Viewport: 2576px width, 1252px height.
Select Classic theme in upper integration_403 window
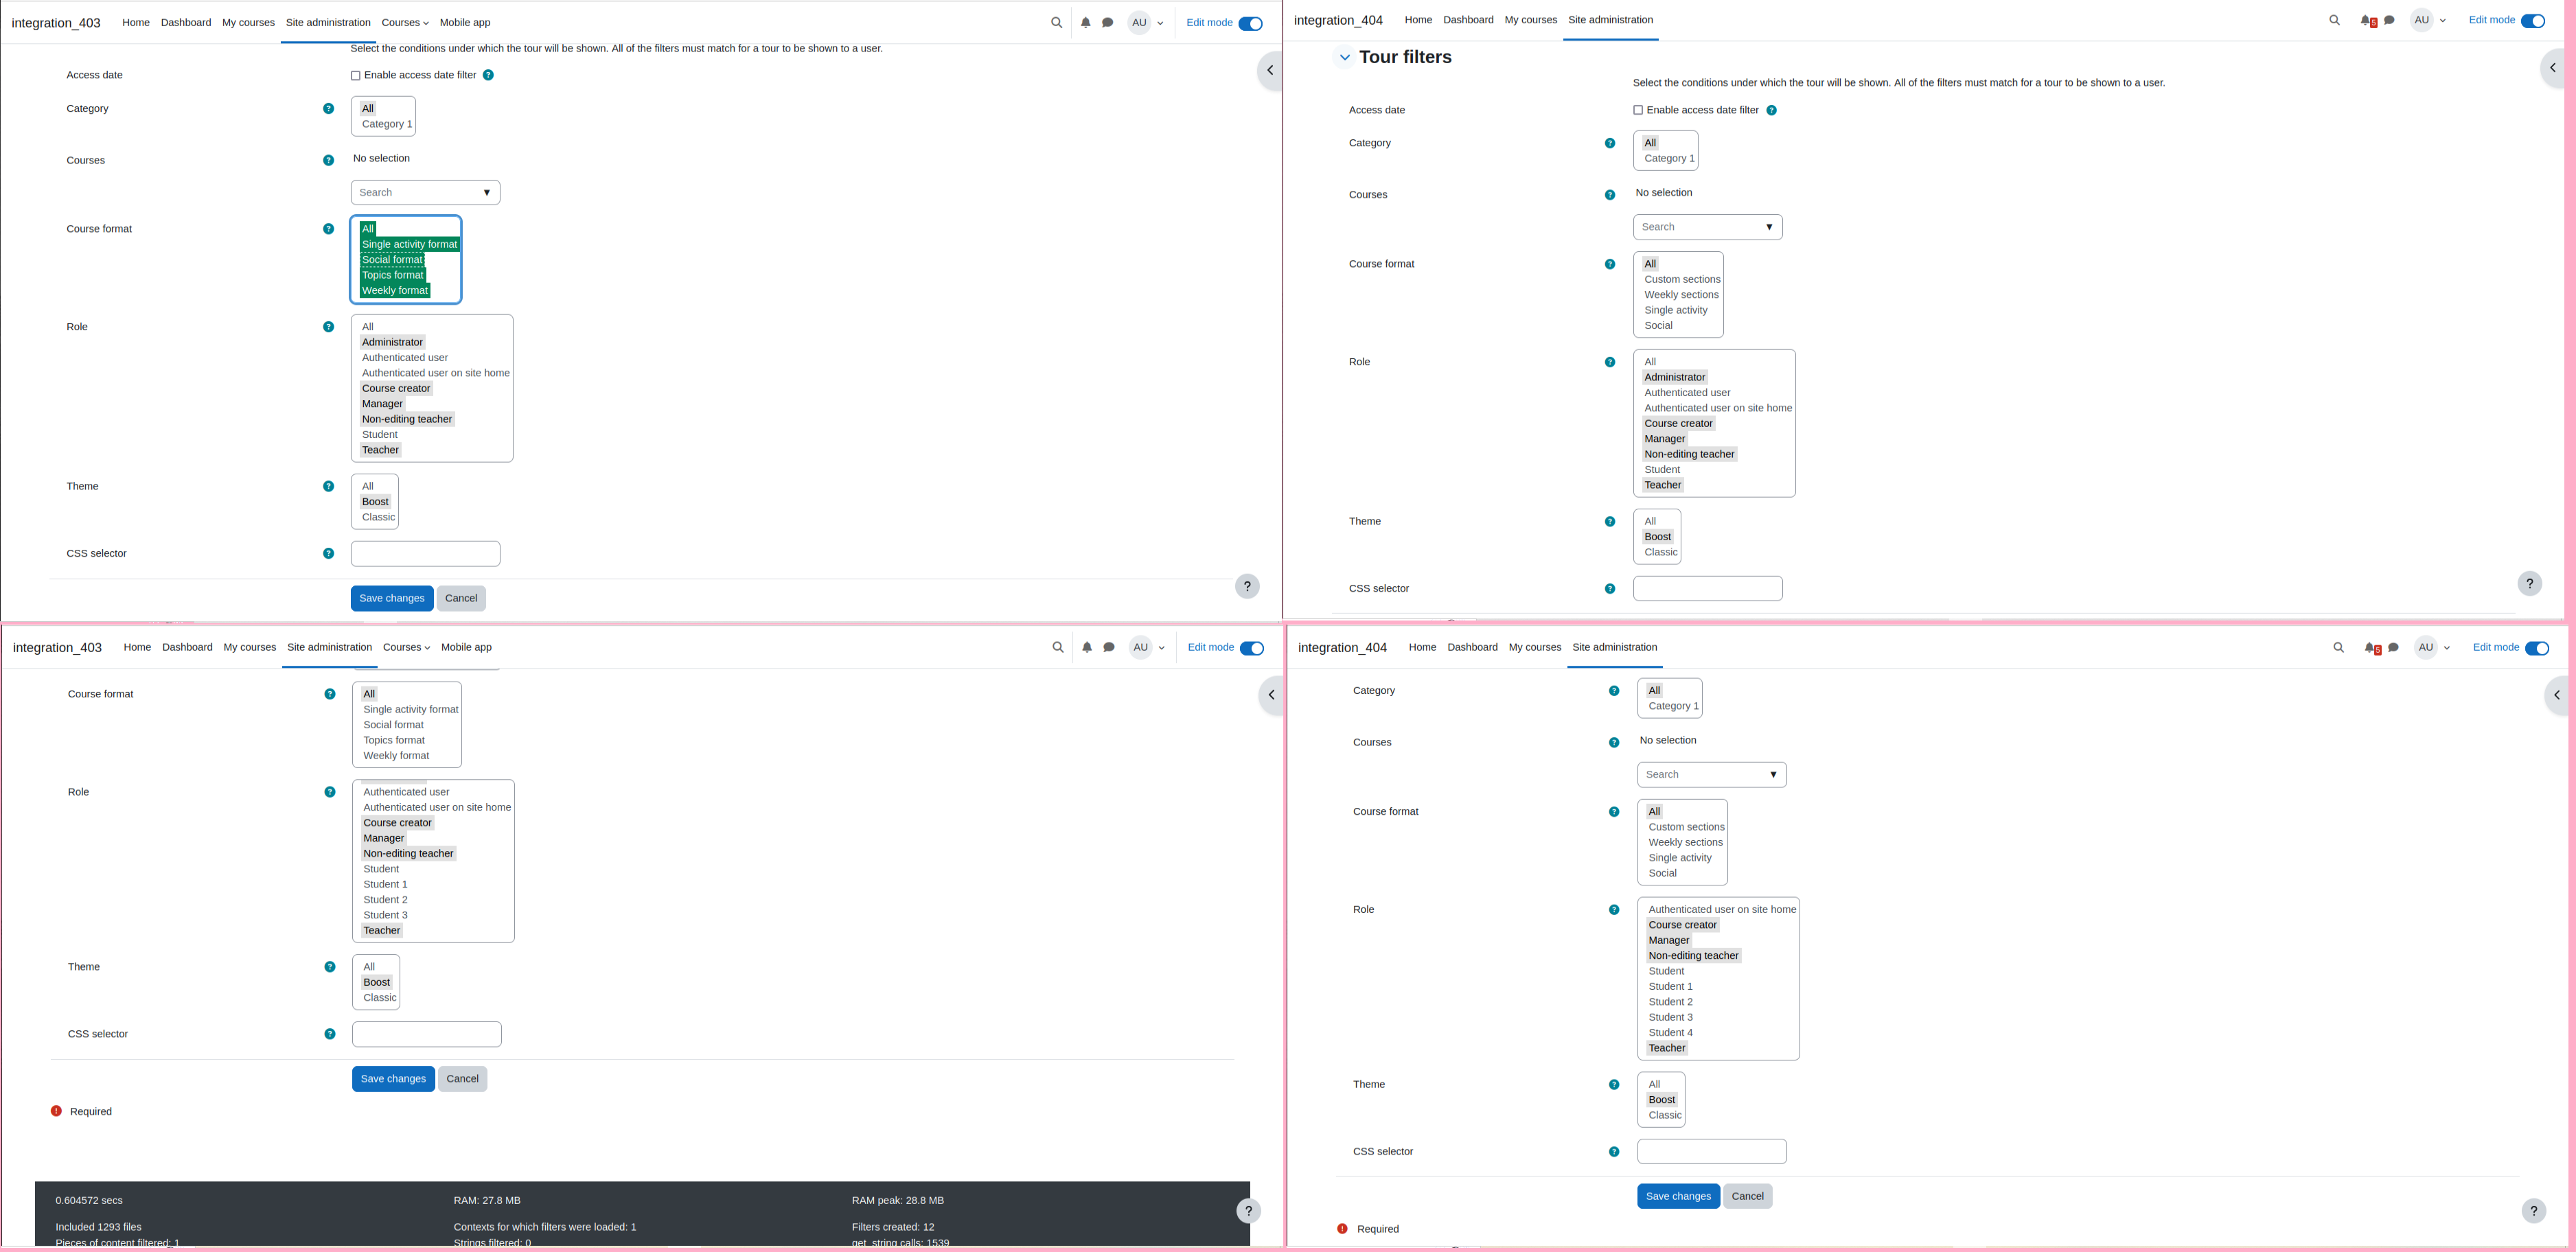click(x=378, y=517)
